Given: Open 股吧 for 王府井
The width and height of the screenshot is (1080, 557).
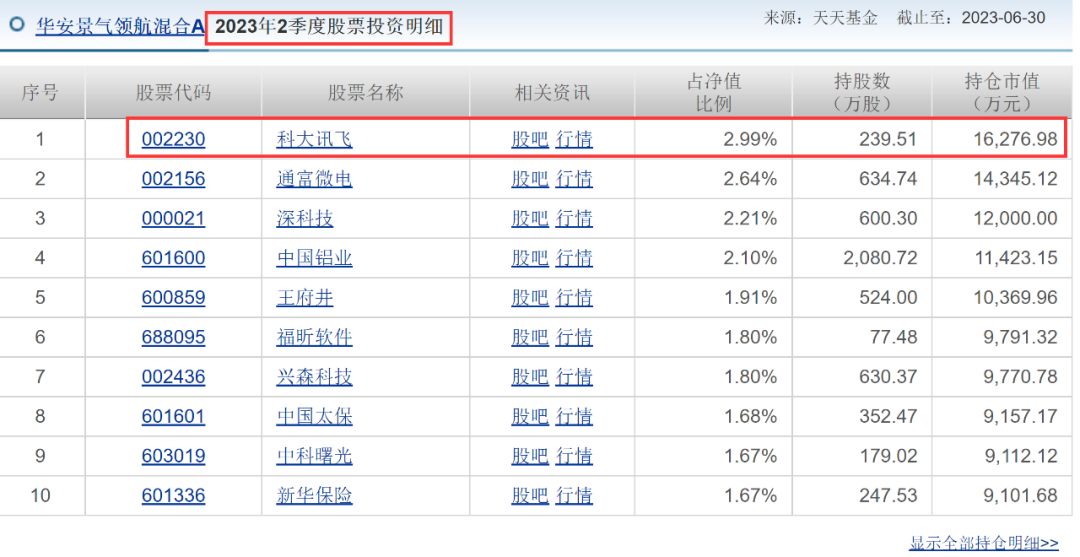Looking at the screenshot, I should tap(530, 298).
